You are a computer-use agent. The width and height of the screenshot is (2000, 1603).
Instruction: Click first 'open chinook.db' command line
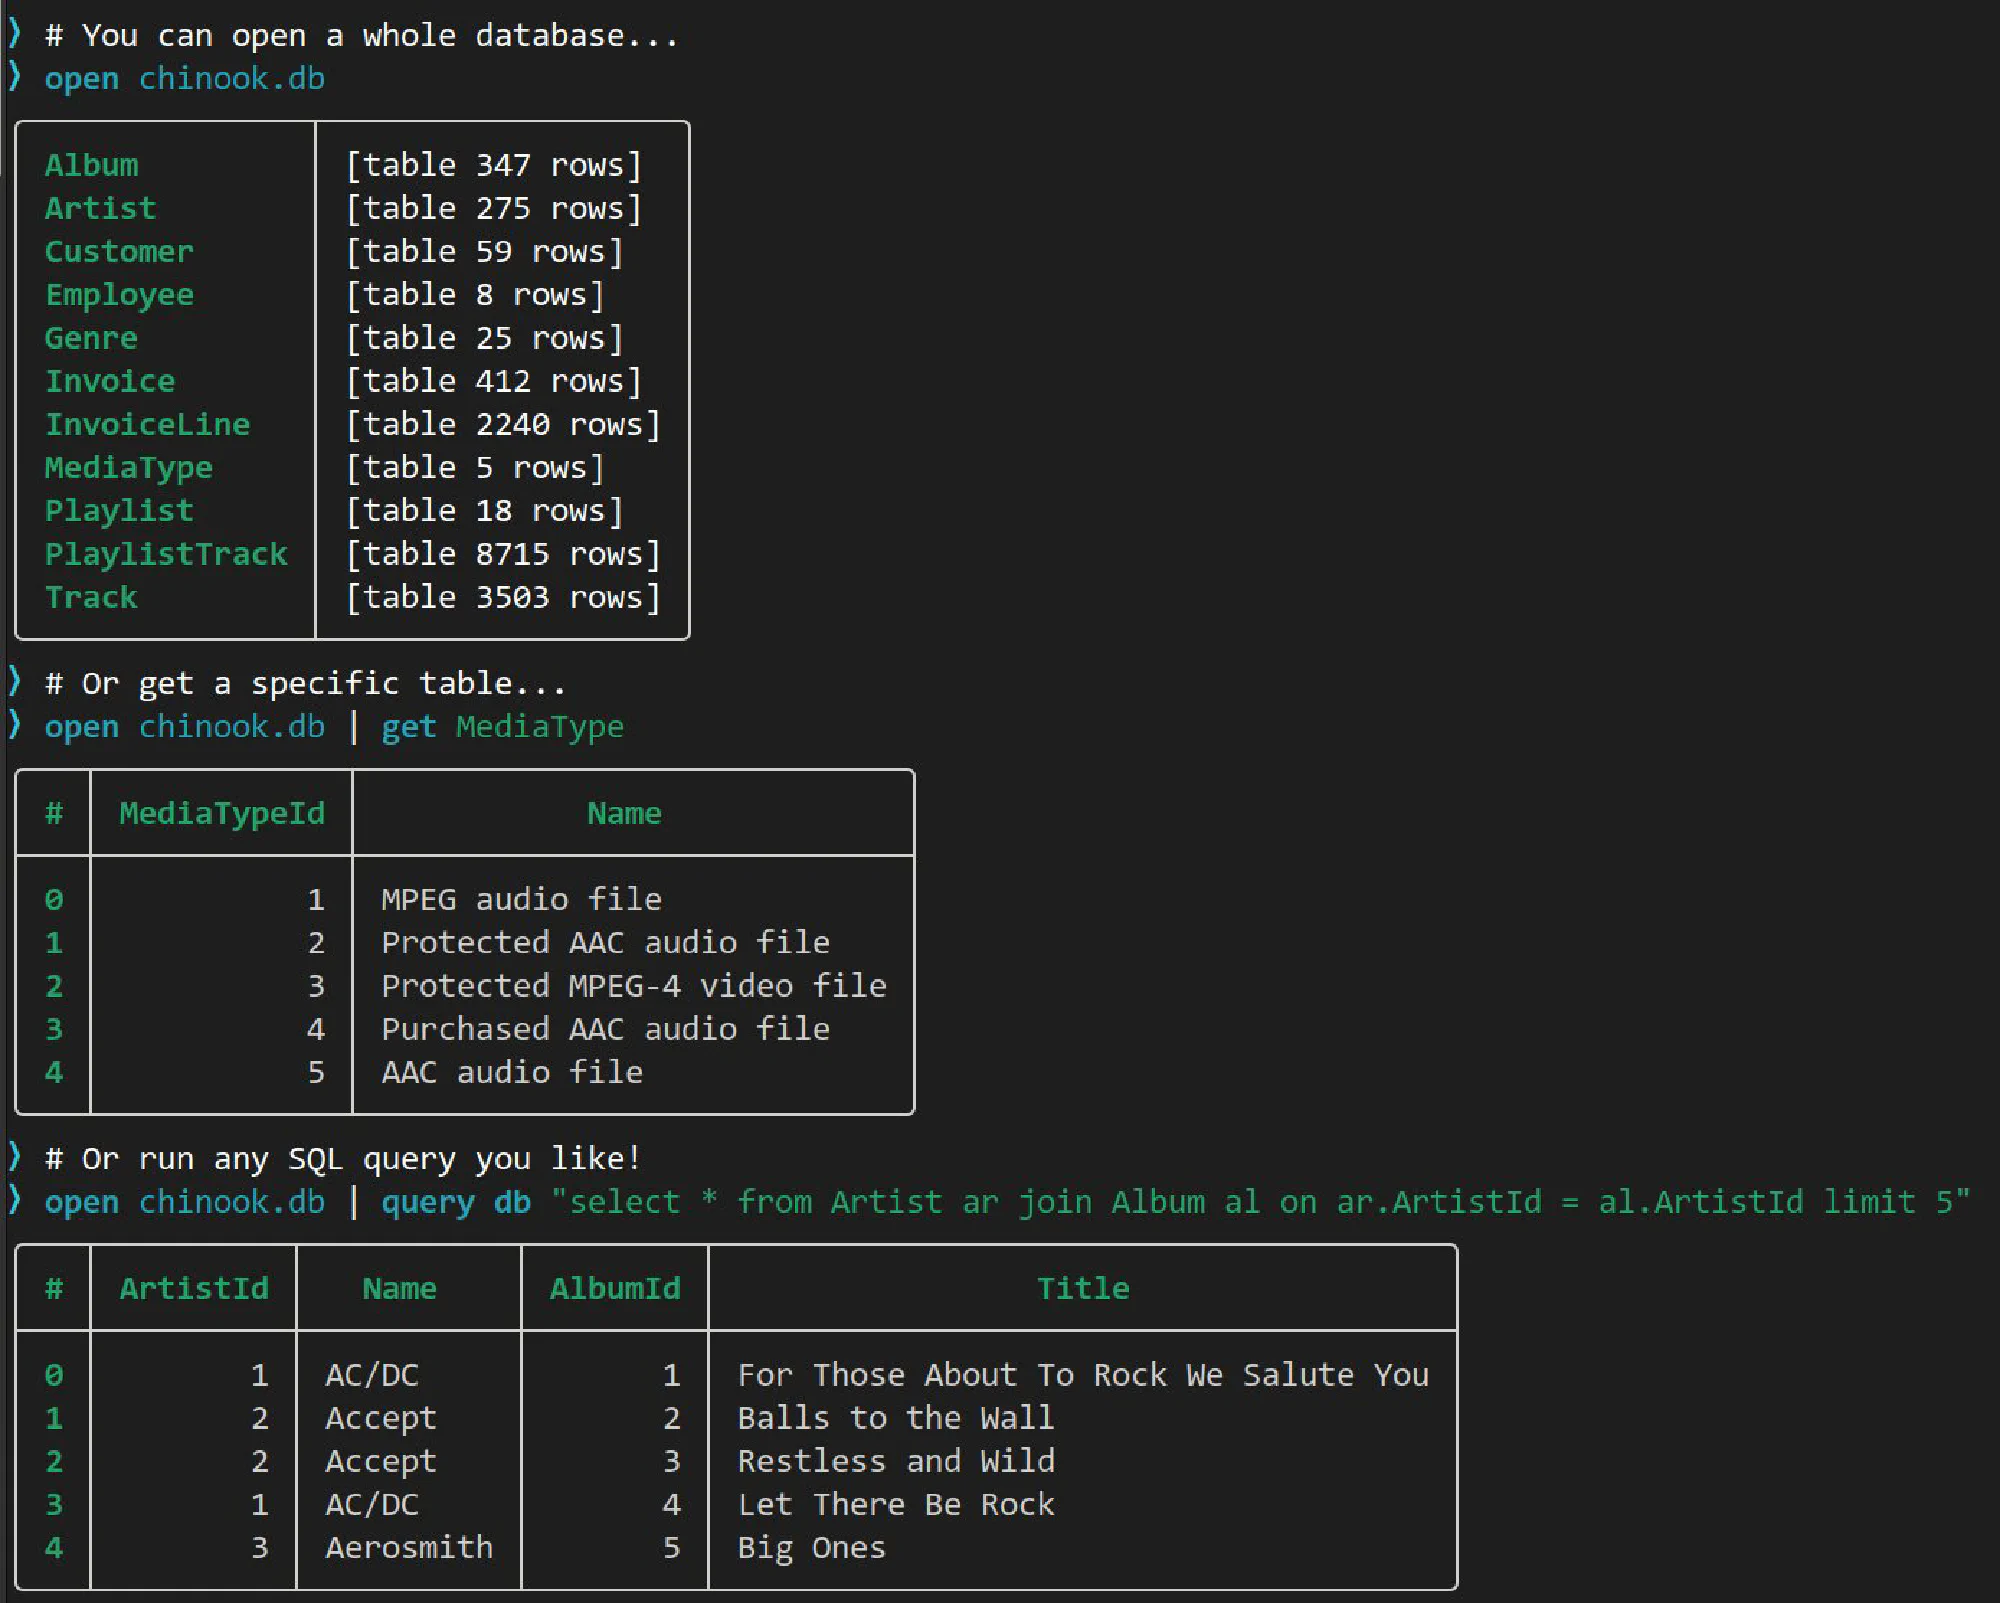(185, 78)
